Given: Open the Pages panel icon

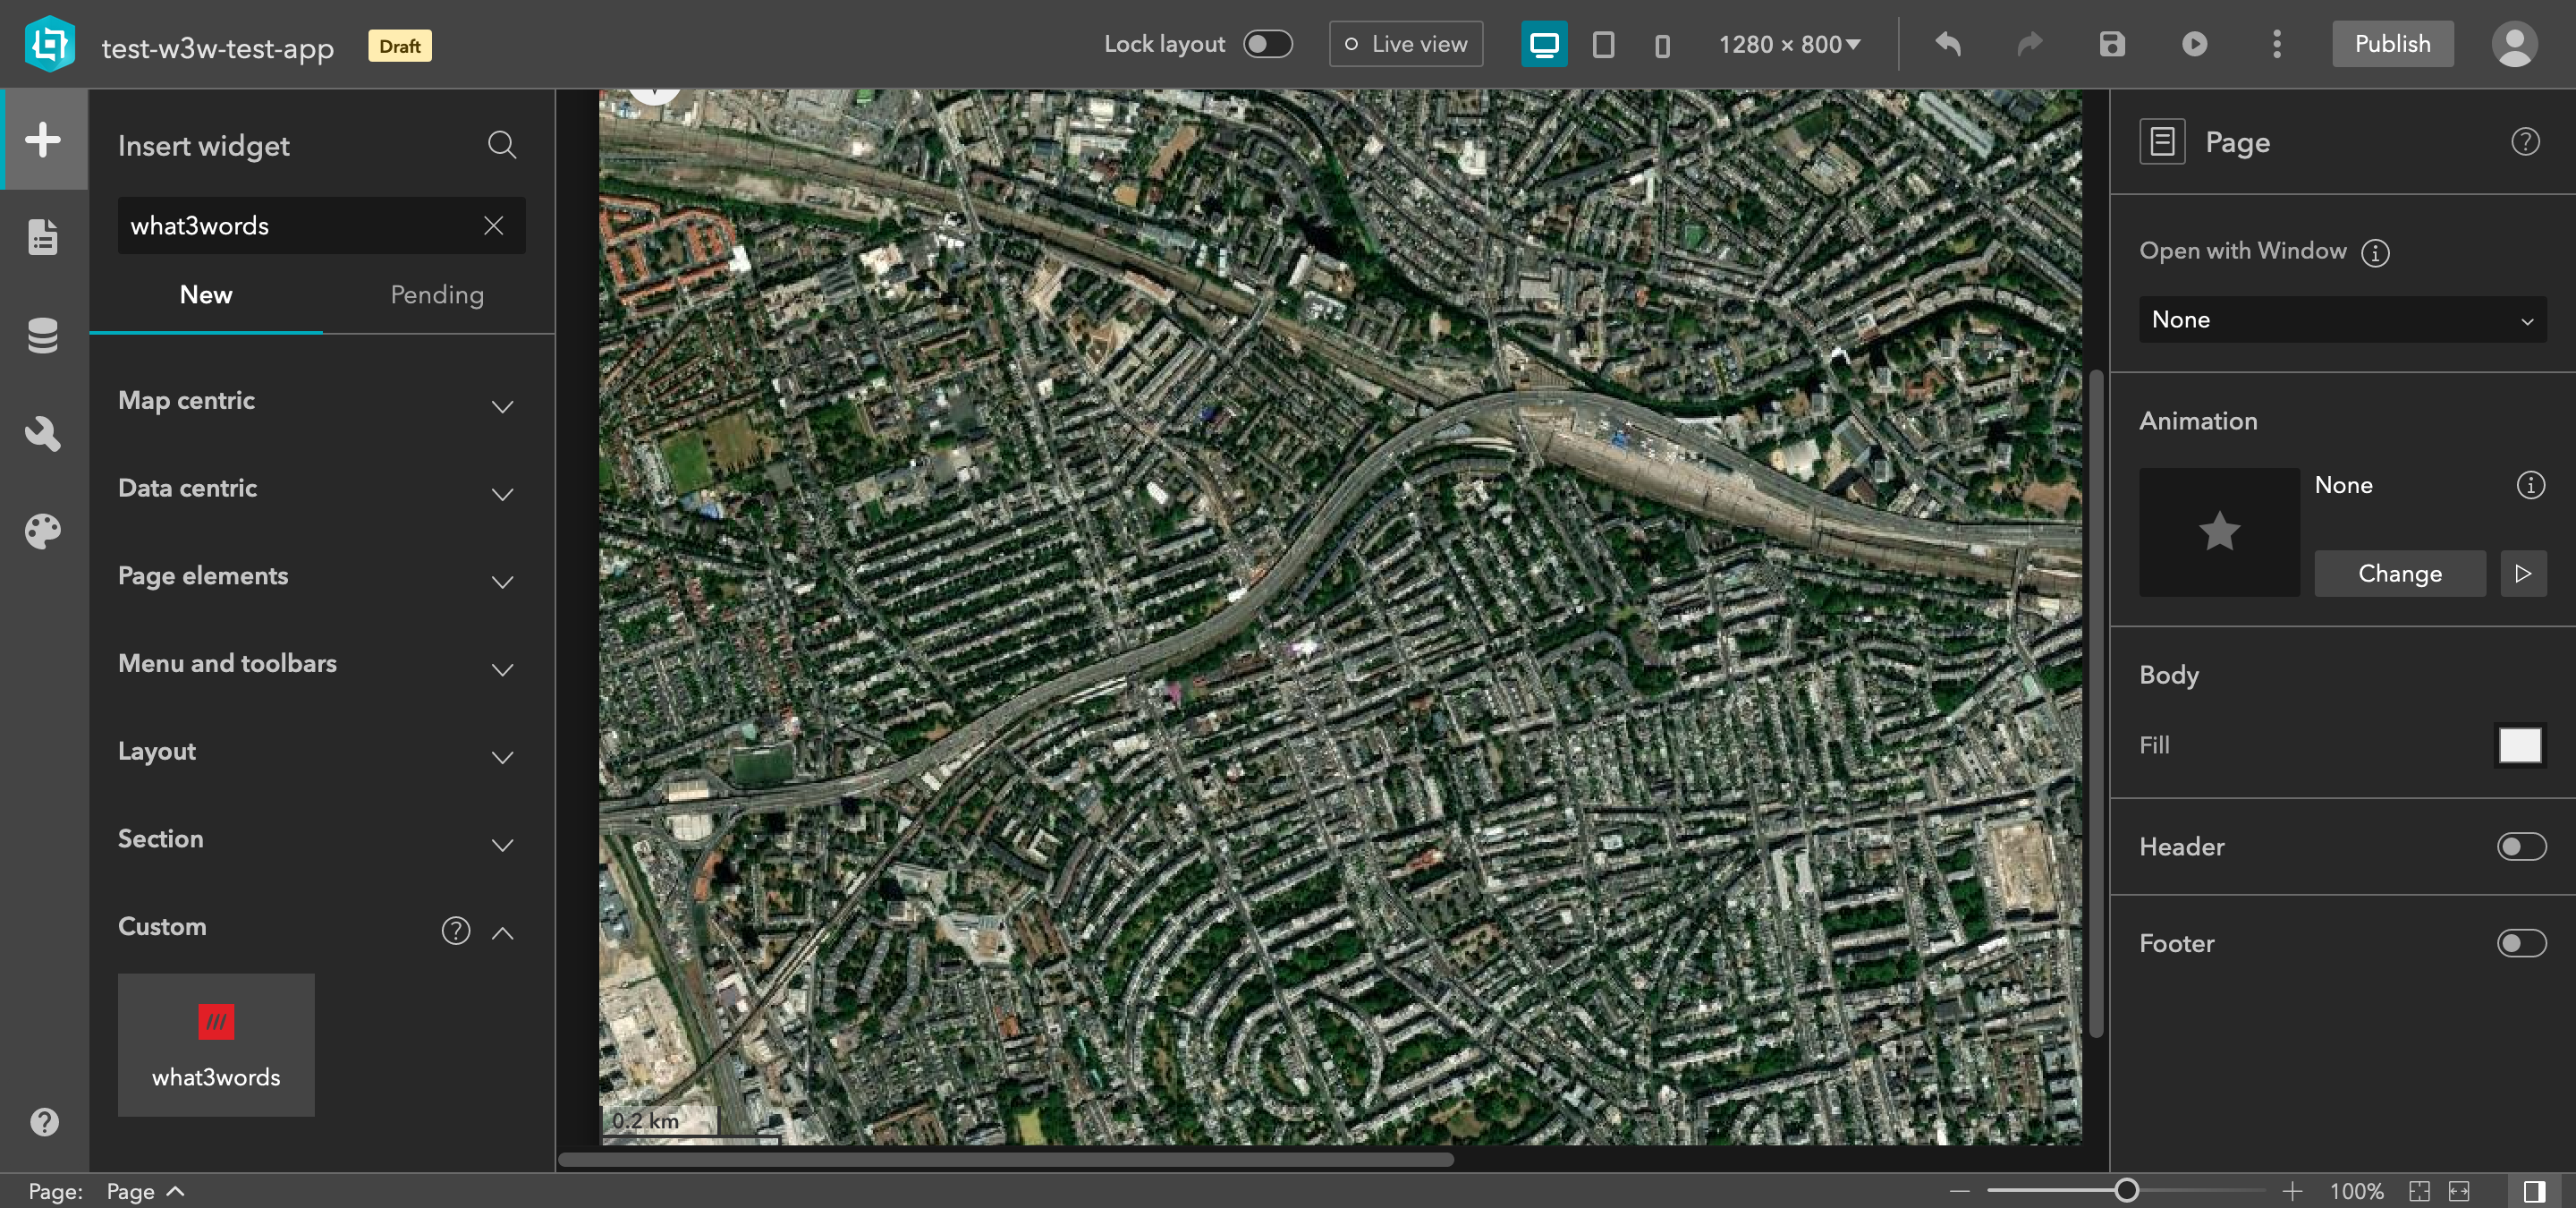Looking at the screenshot, I should [43, 237].
